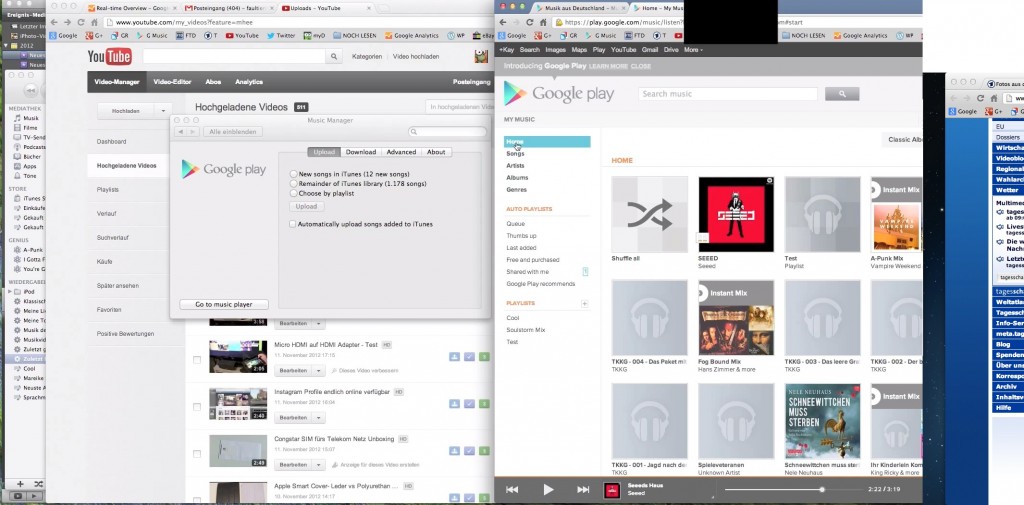Reload the Google Play browser window

tap(530, 22)
